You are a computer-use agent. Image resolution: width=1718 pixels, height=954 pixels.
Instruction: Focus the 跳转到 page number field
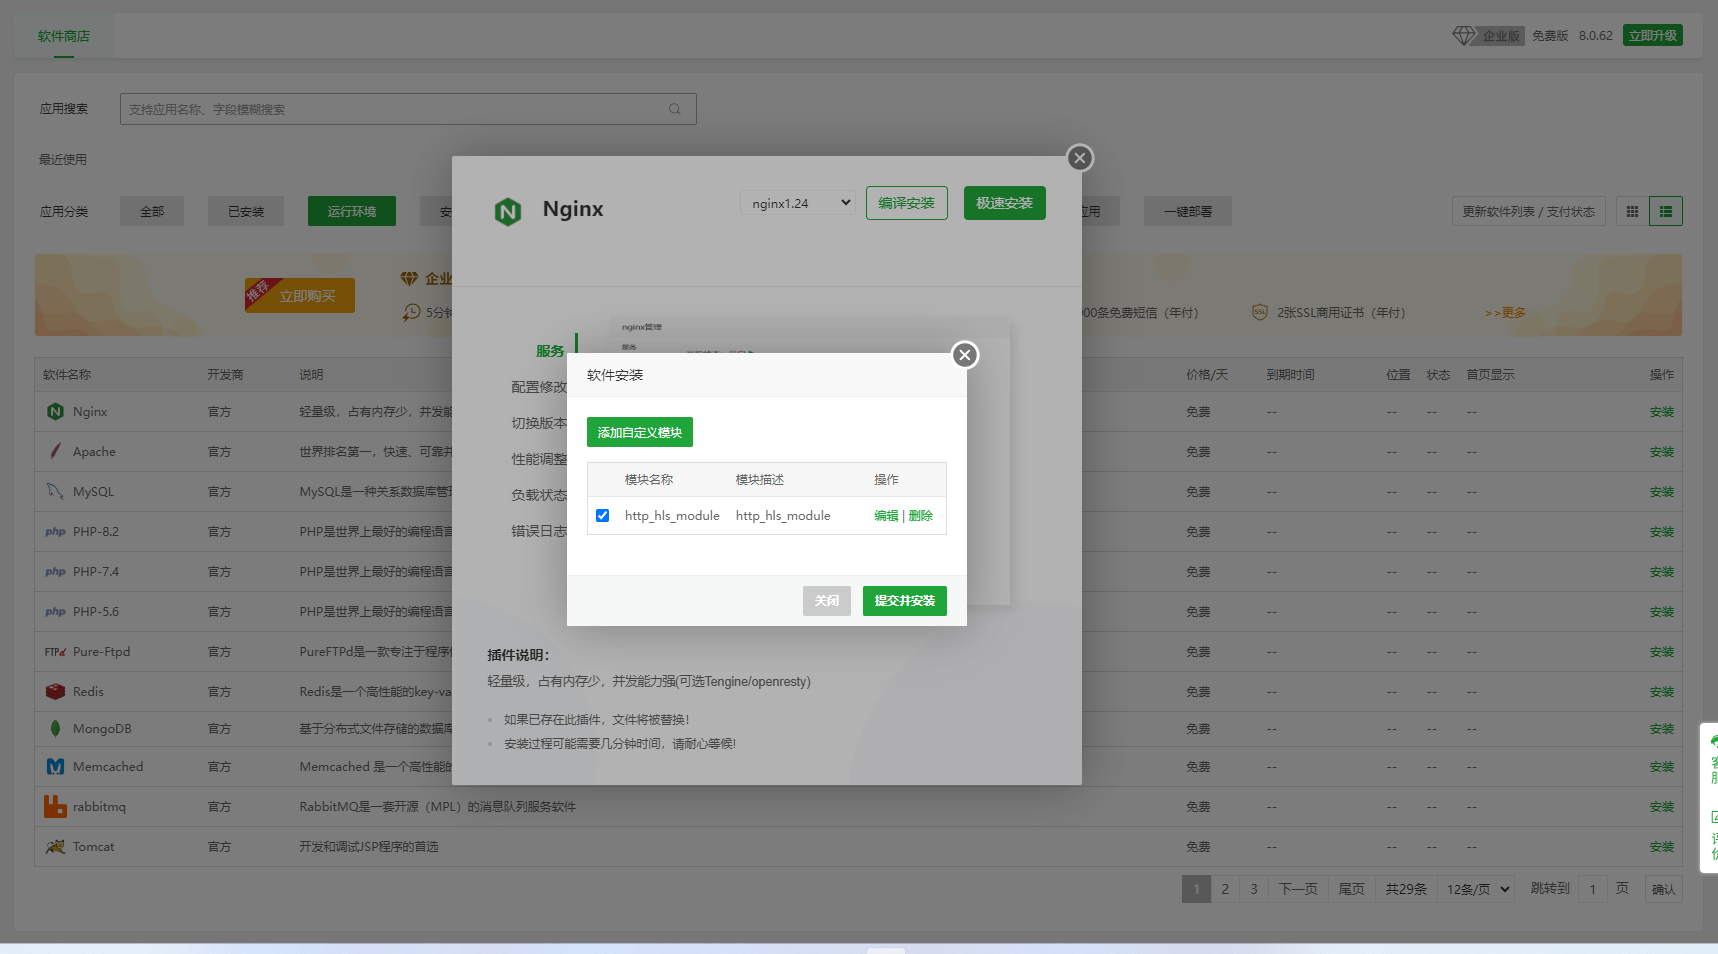point(1593,889)
